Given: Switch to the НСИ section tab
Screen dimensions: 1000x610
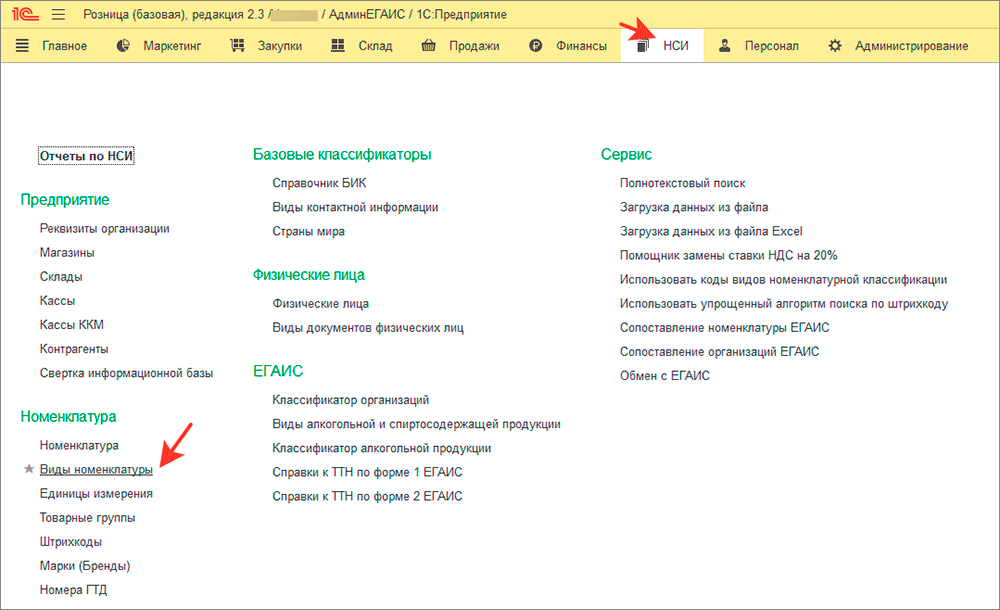Looking at the screenshot, I should (662, 46).
